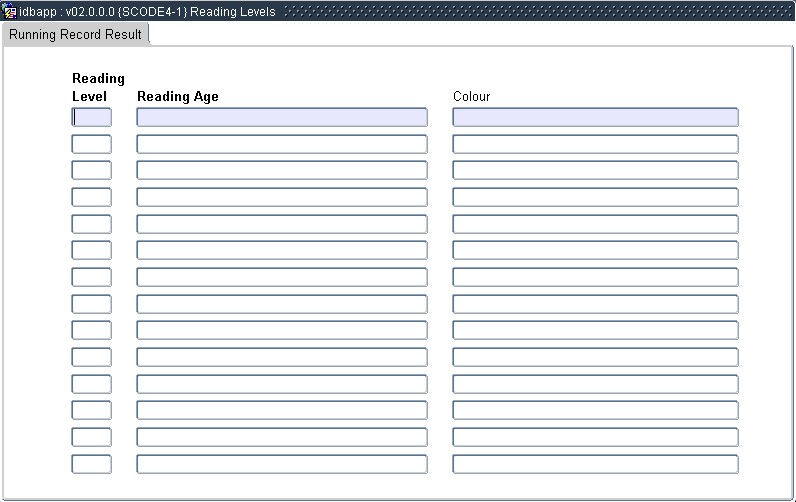
Task: Focus the fifth row Colour field
Action: click(595, 224)
